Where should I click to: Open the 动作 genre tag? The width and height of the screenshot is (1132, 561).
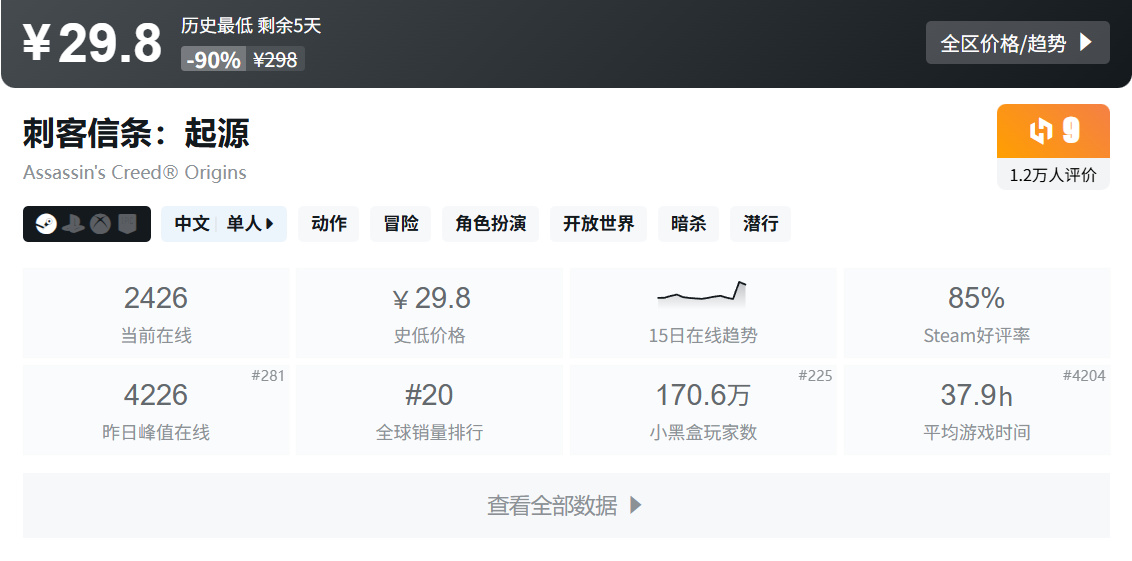[328, 224]
